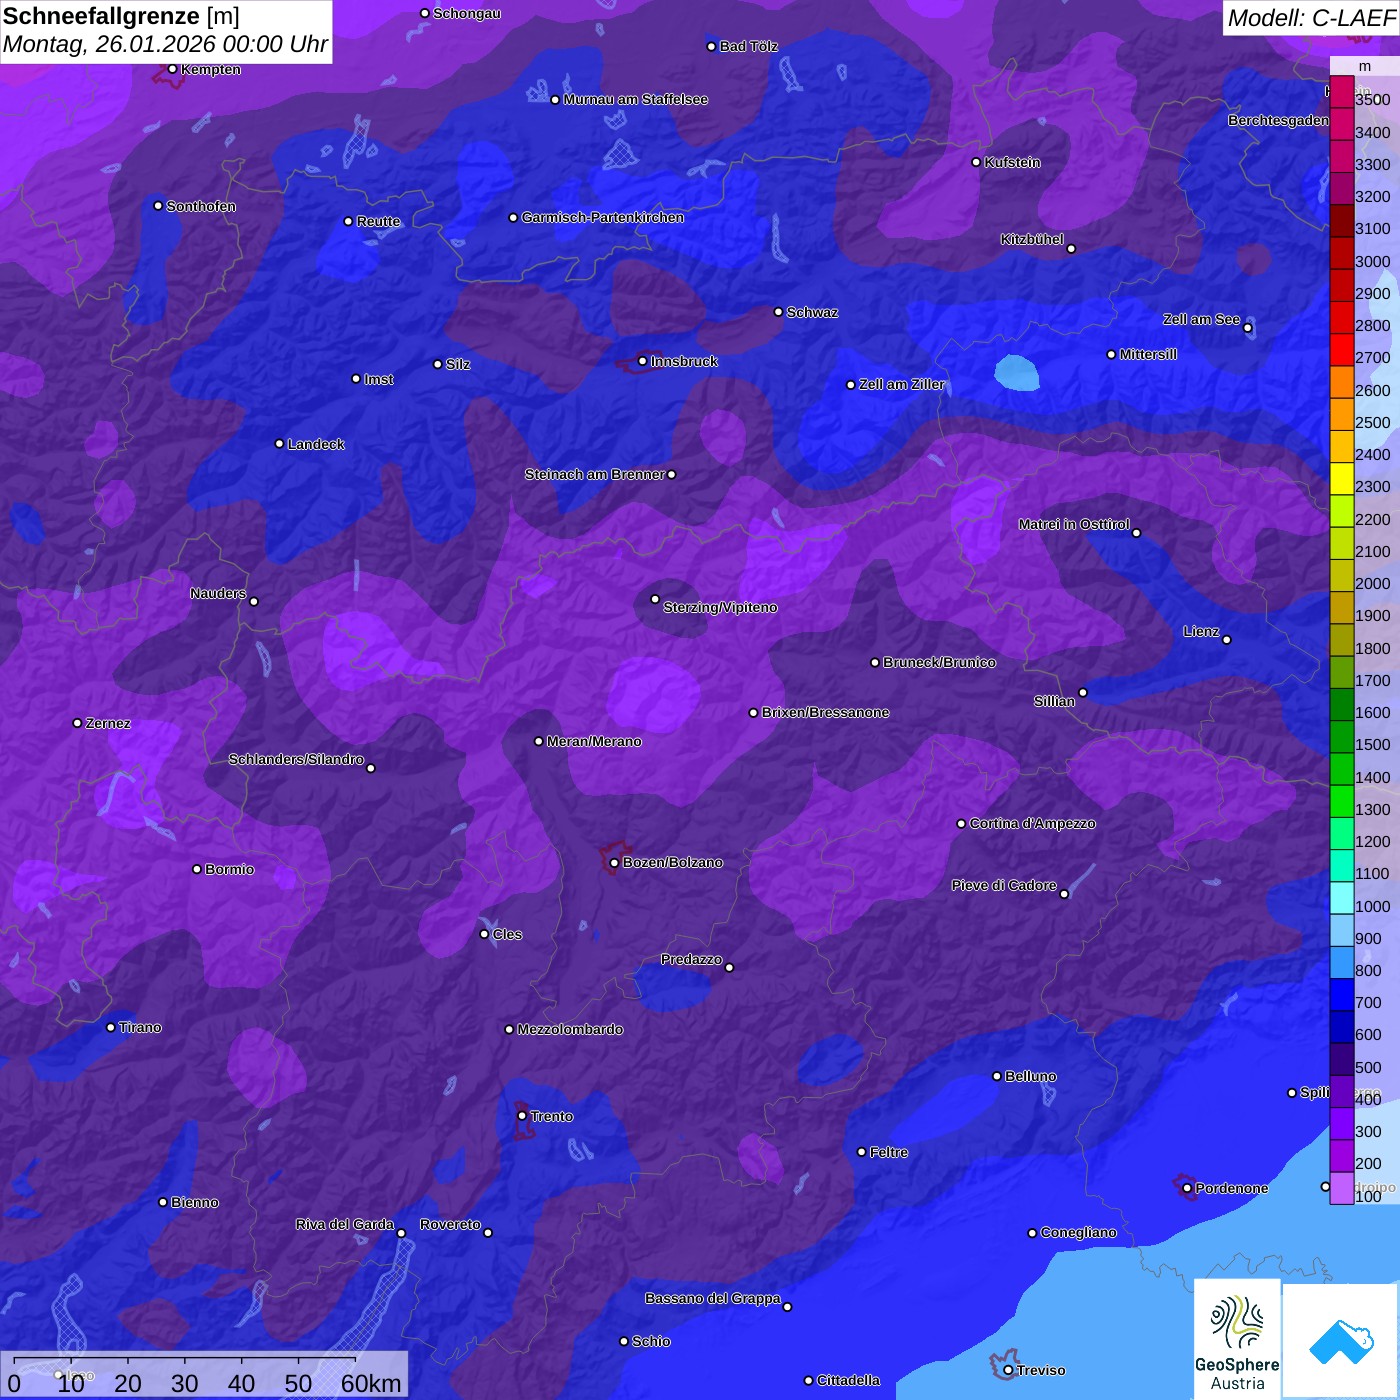Click the Kempten city marker
The image size is (1400, 1400).
tap(172, 69)
